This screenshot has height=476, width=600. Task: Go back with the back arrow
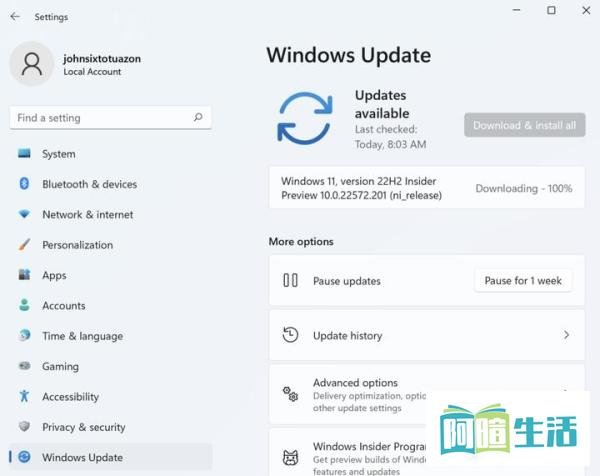[15, 16]
